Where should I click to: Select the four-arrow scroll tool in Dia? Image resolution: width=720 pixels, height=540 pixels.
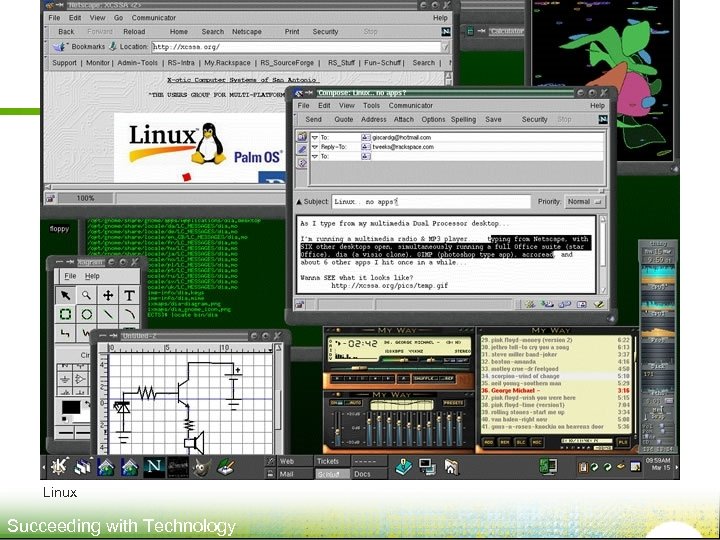point(108,295)
